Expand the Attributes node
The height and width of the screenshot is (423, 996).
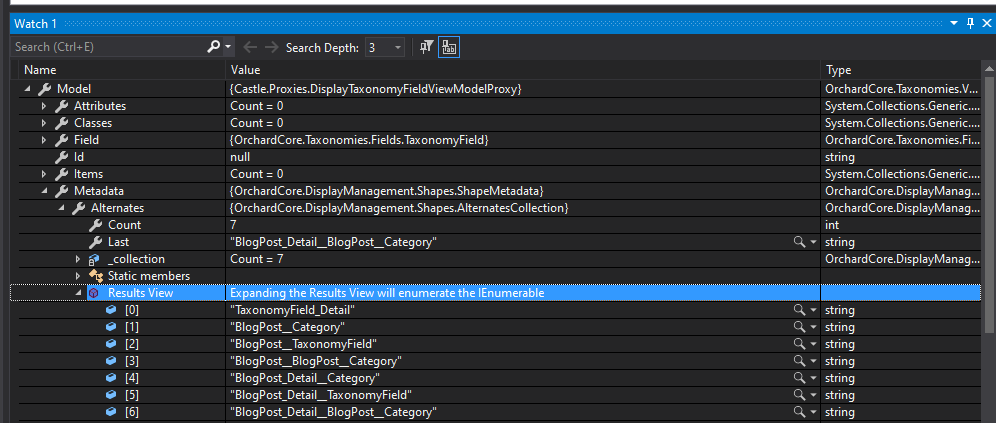click(44, 106)
